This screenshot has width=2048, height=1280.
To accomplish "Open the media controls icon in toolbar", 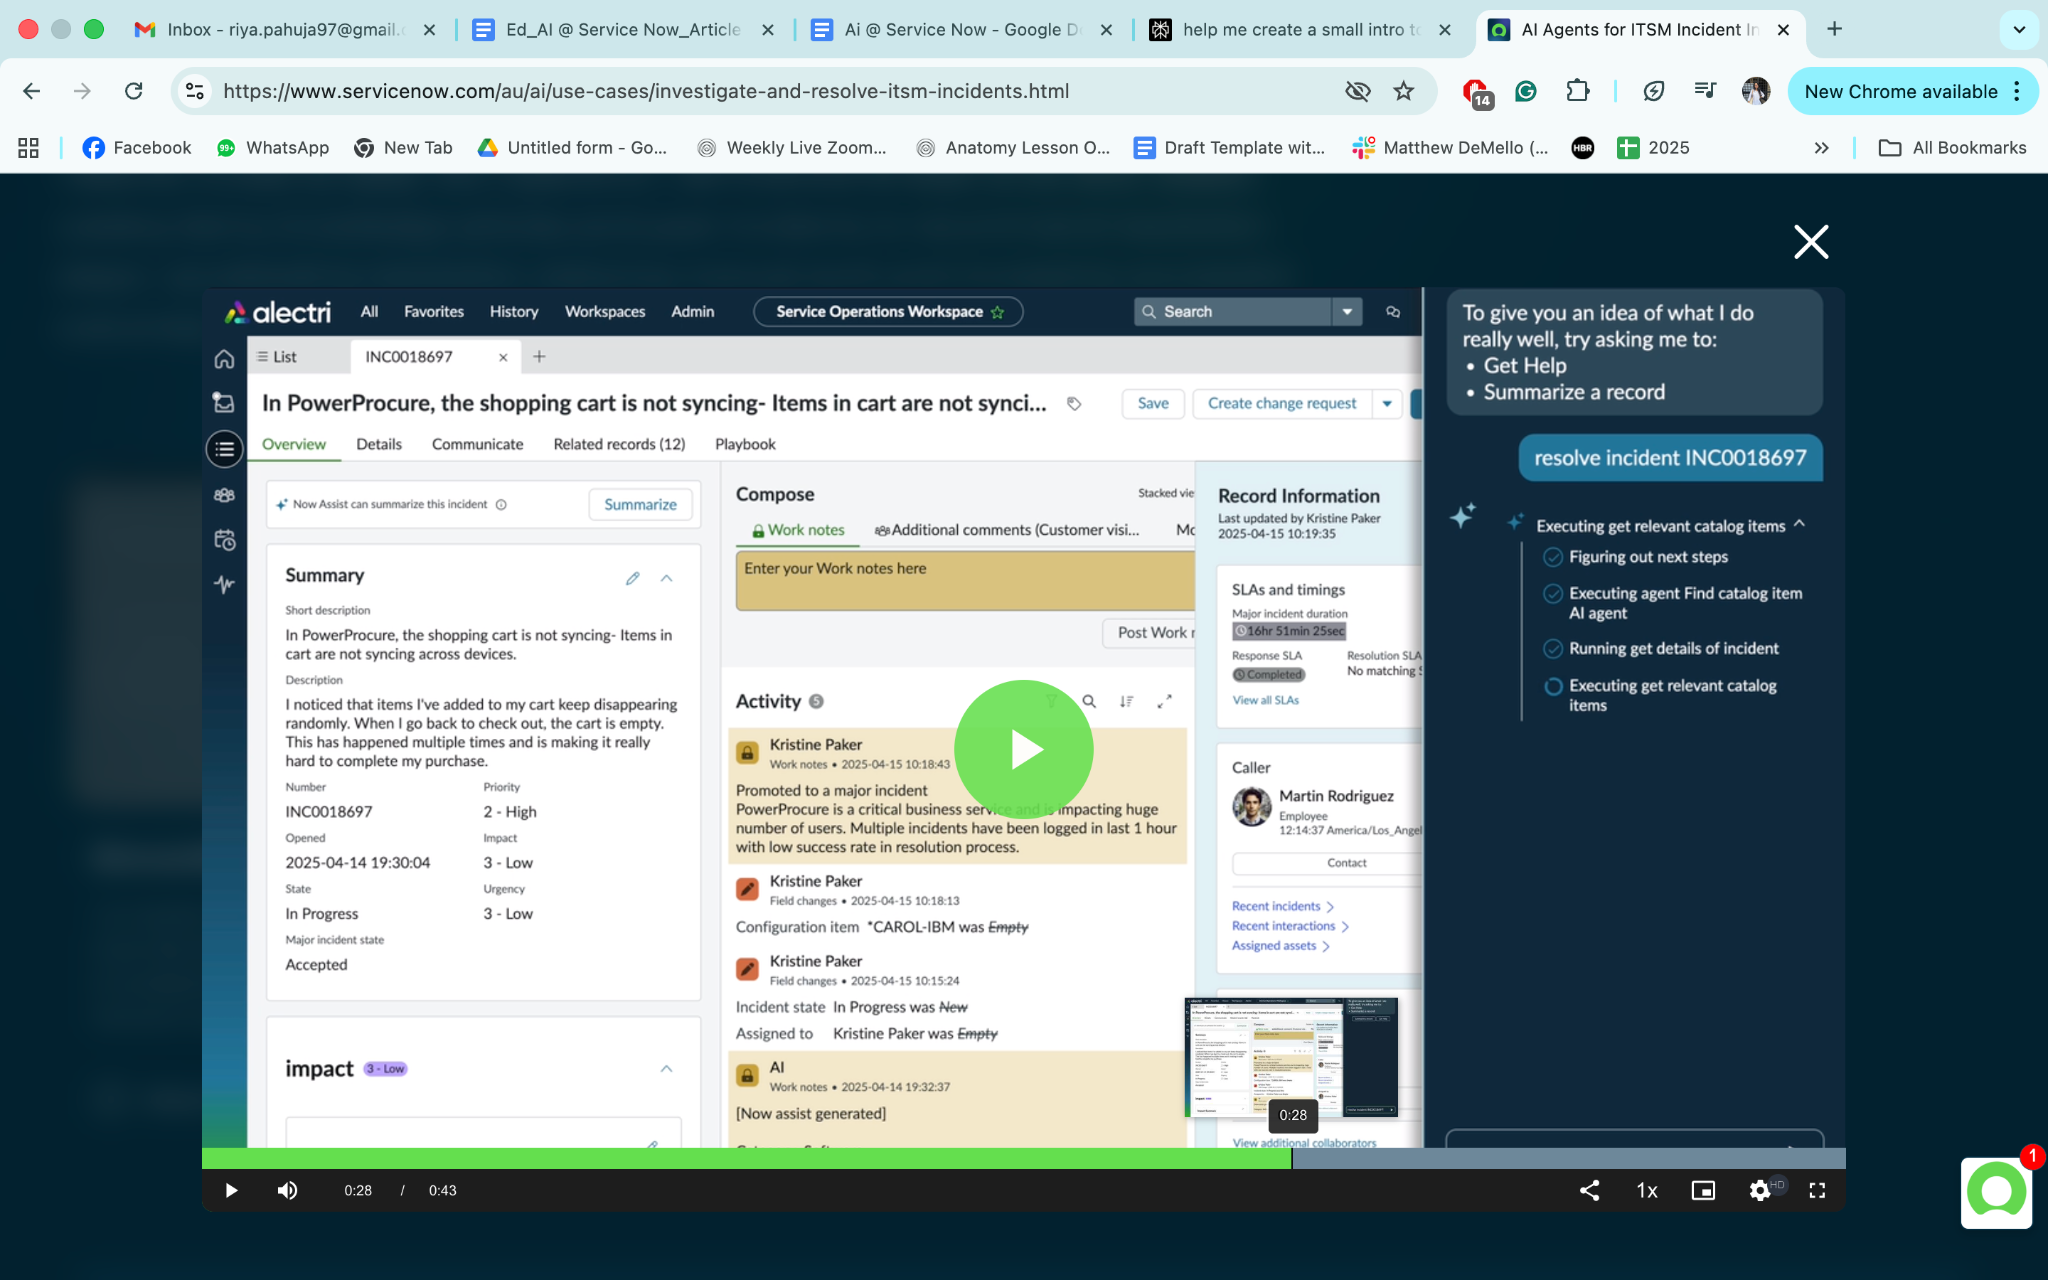I will pos(1705,91).
